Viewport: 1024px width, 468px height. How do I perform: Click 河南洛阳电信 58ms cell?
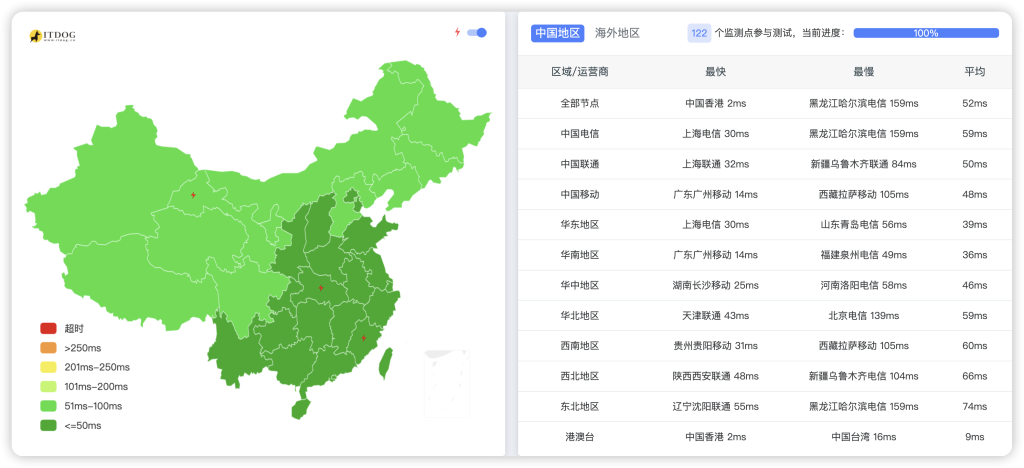point(863,285)
